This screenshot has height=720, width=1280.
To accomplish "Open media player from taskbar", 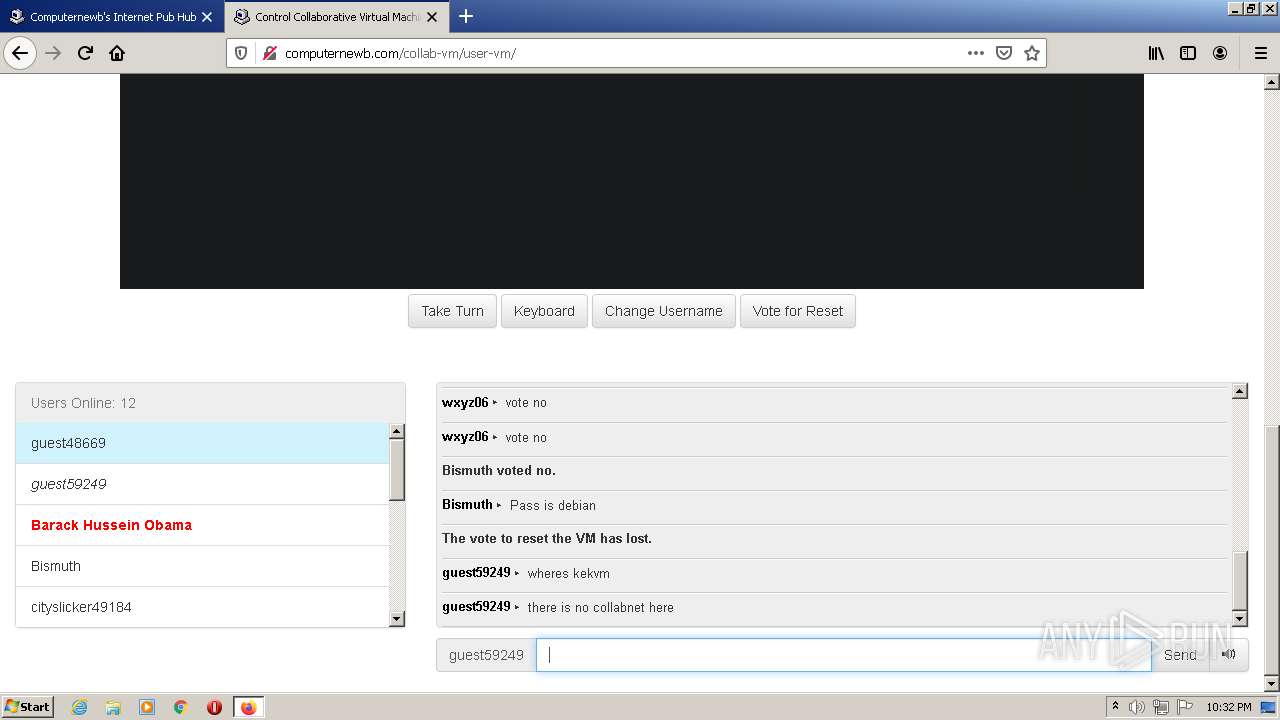I will [x=147, y=707].
